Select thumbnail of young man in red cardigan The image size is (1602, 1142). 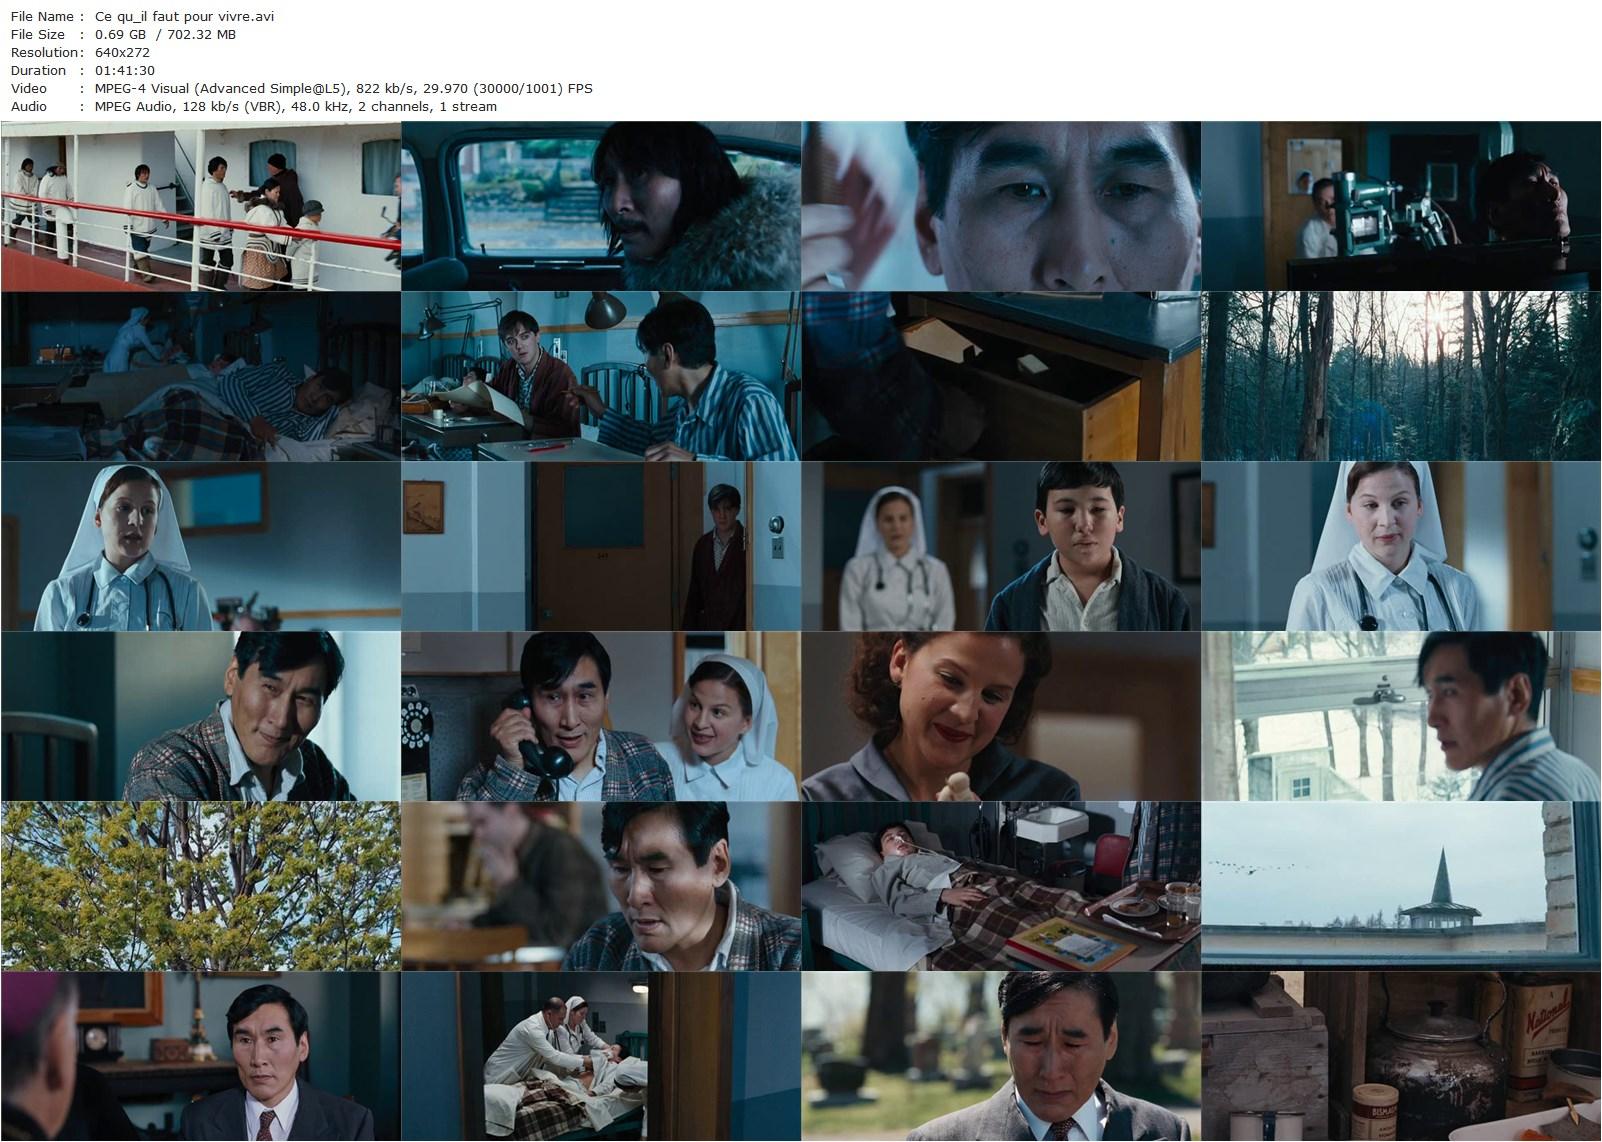[x=601, y=376]
